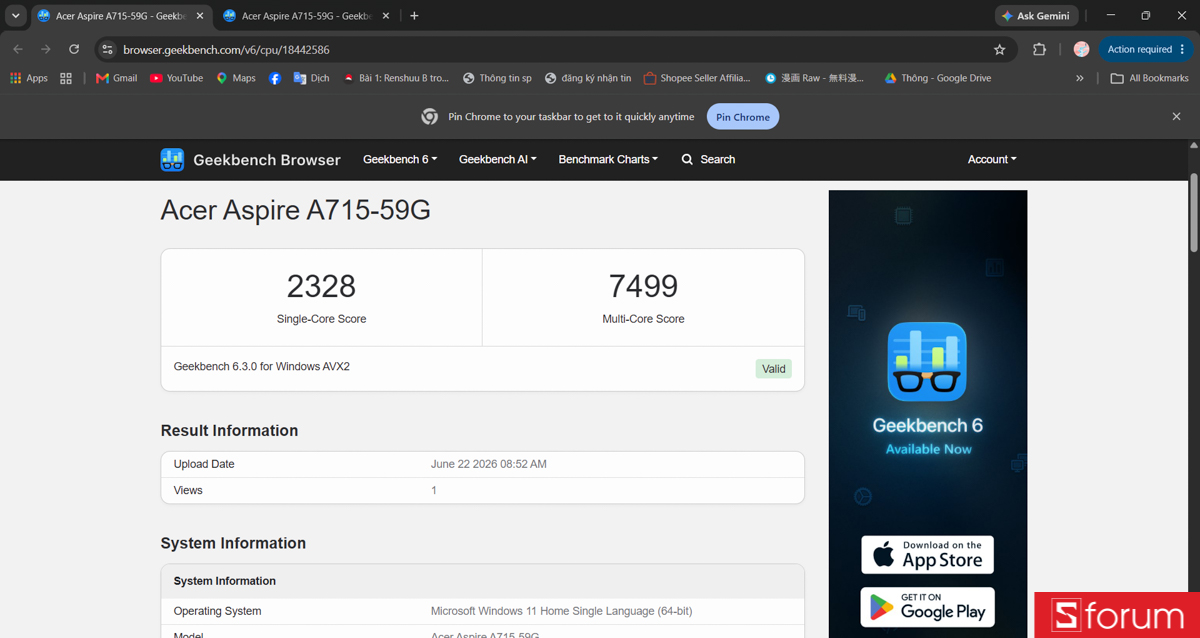
Task: Open the Gmail bookmark
Action: tap(117, 78)
